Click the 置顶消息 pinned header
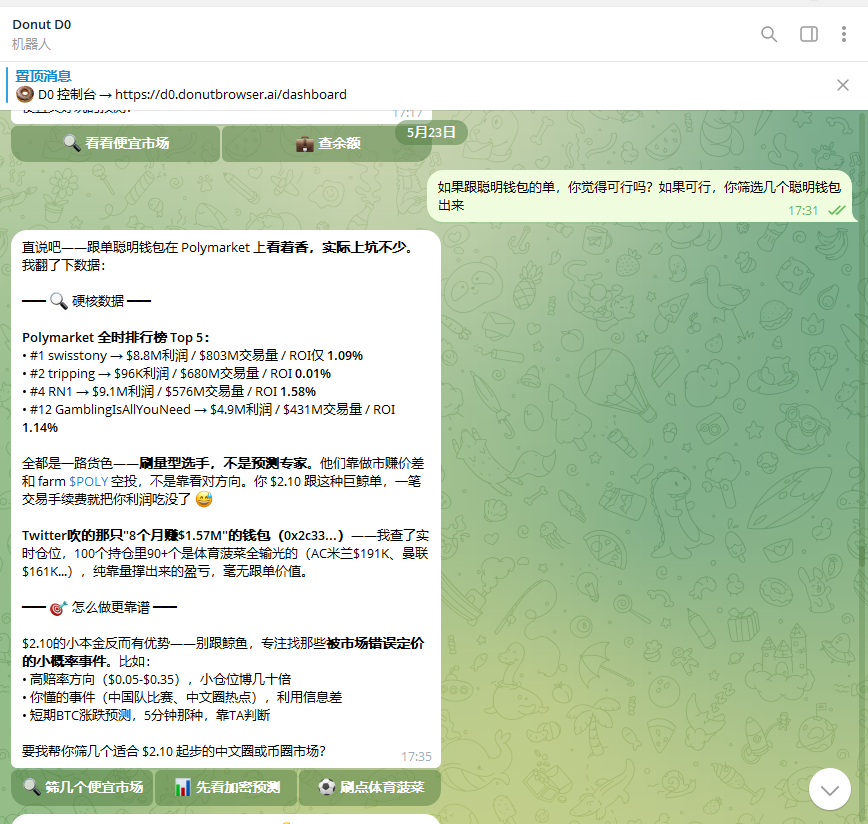This screenshot has height=824, width=868. click(43, 76)
